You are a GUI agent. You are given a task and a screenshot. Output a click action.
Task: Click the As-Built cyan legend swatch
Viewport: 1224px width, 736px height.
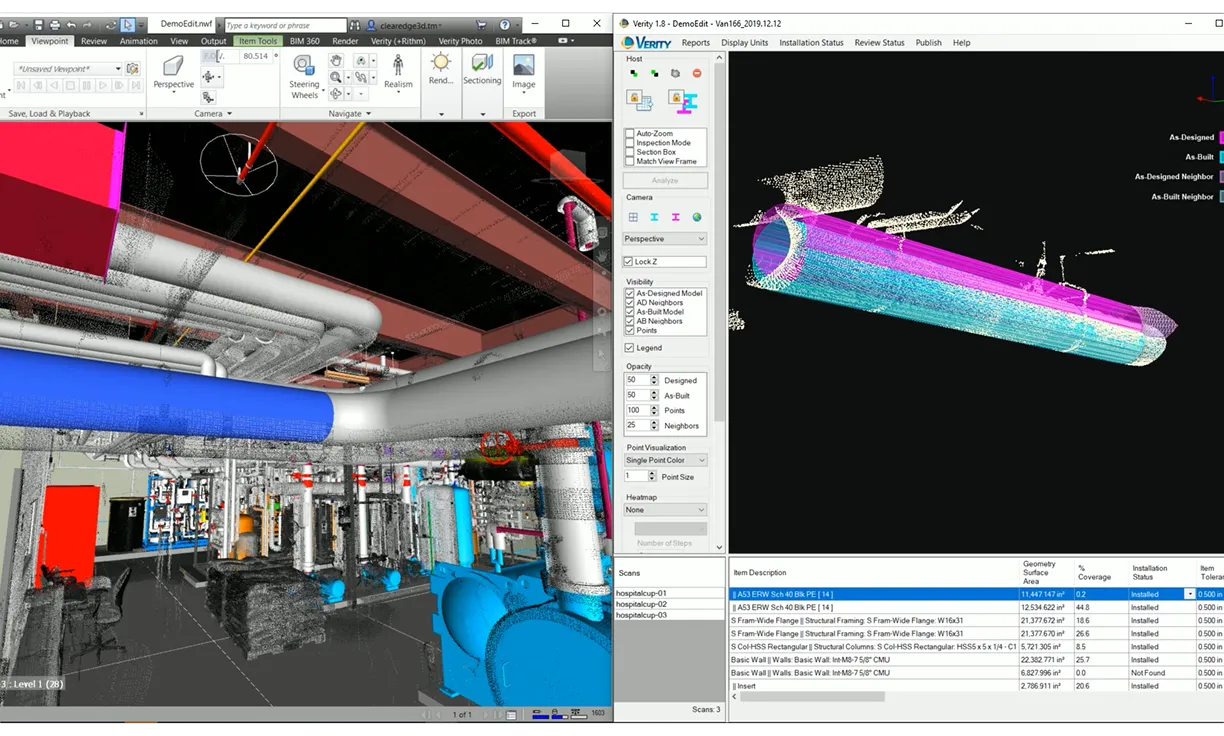pos(1221,157)
